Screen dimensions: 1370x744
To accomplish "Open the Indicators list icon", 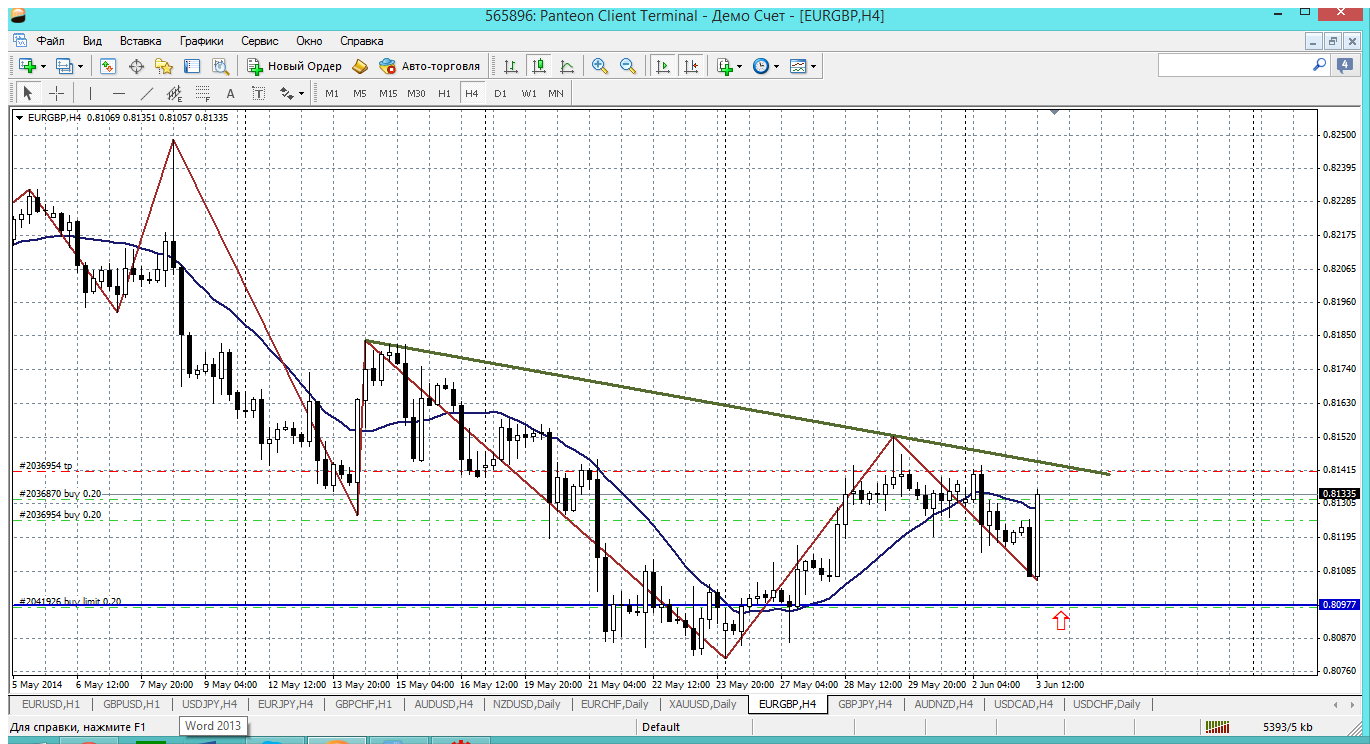I will 725,66.
